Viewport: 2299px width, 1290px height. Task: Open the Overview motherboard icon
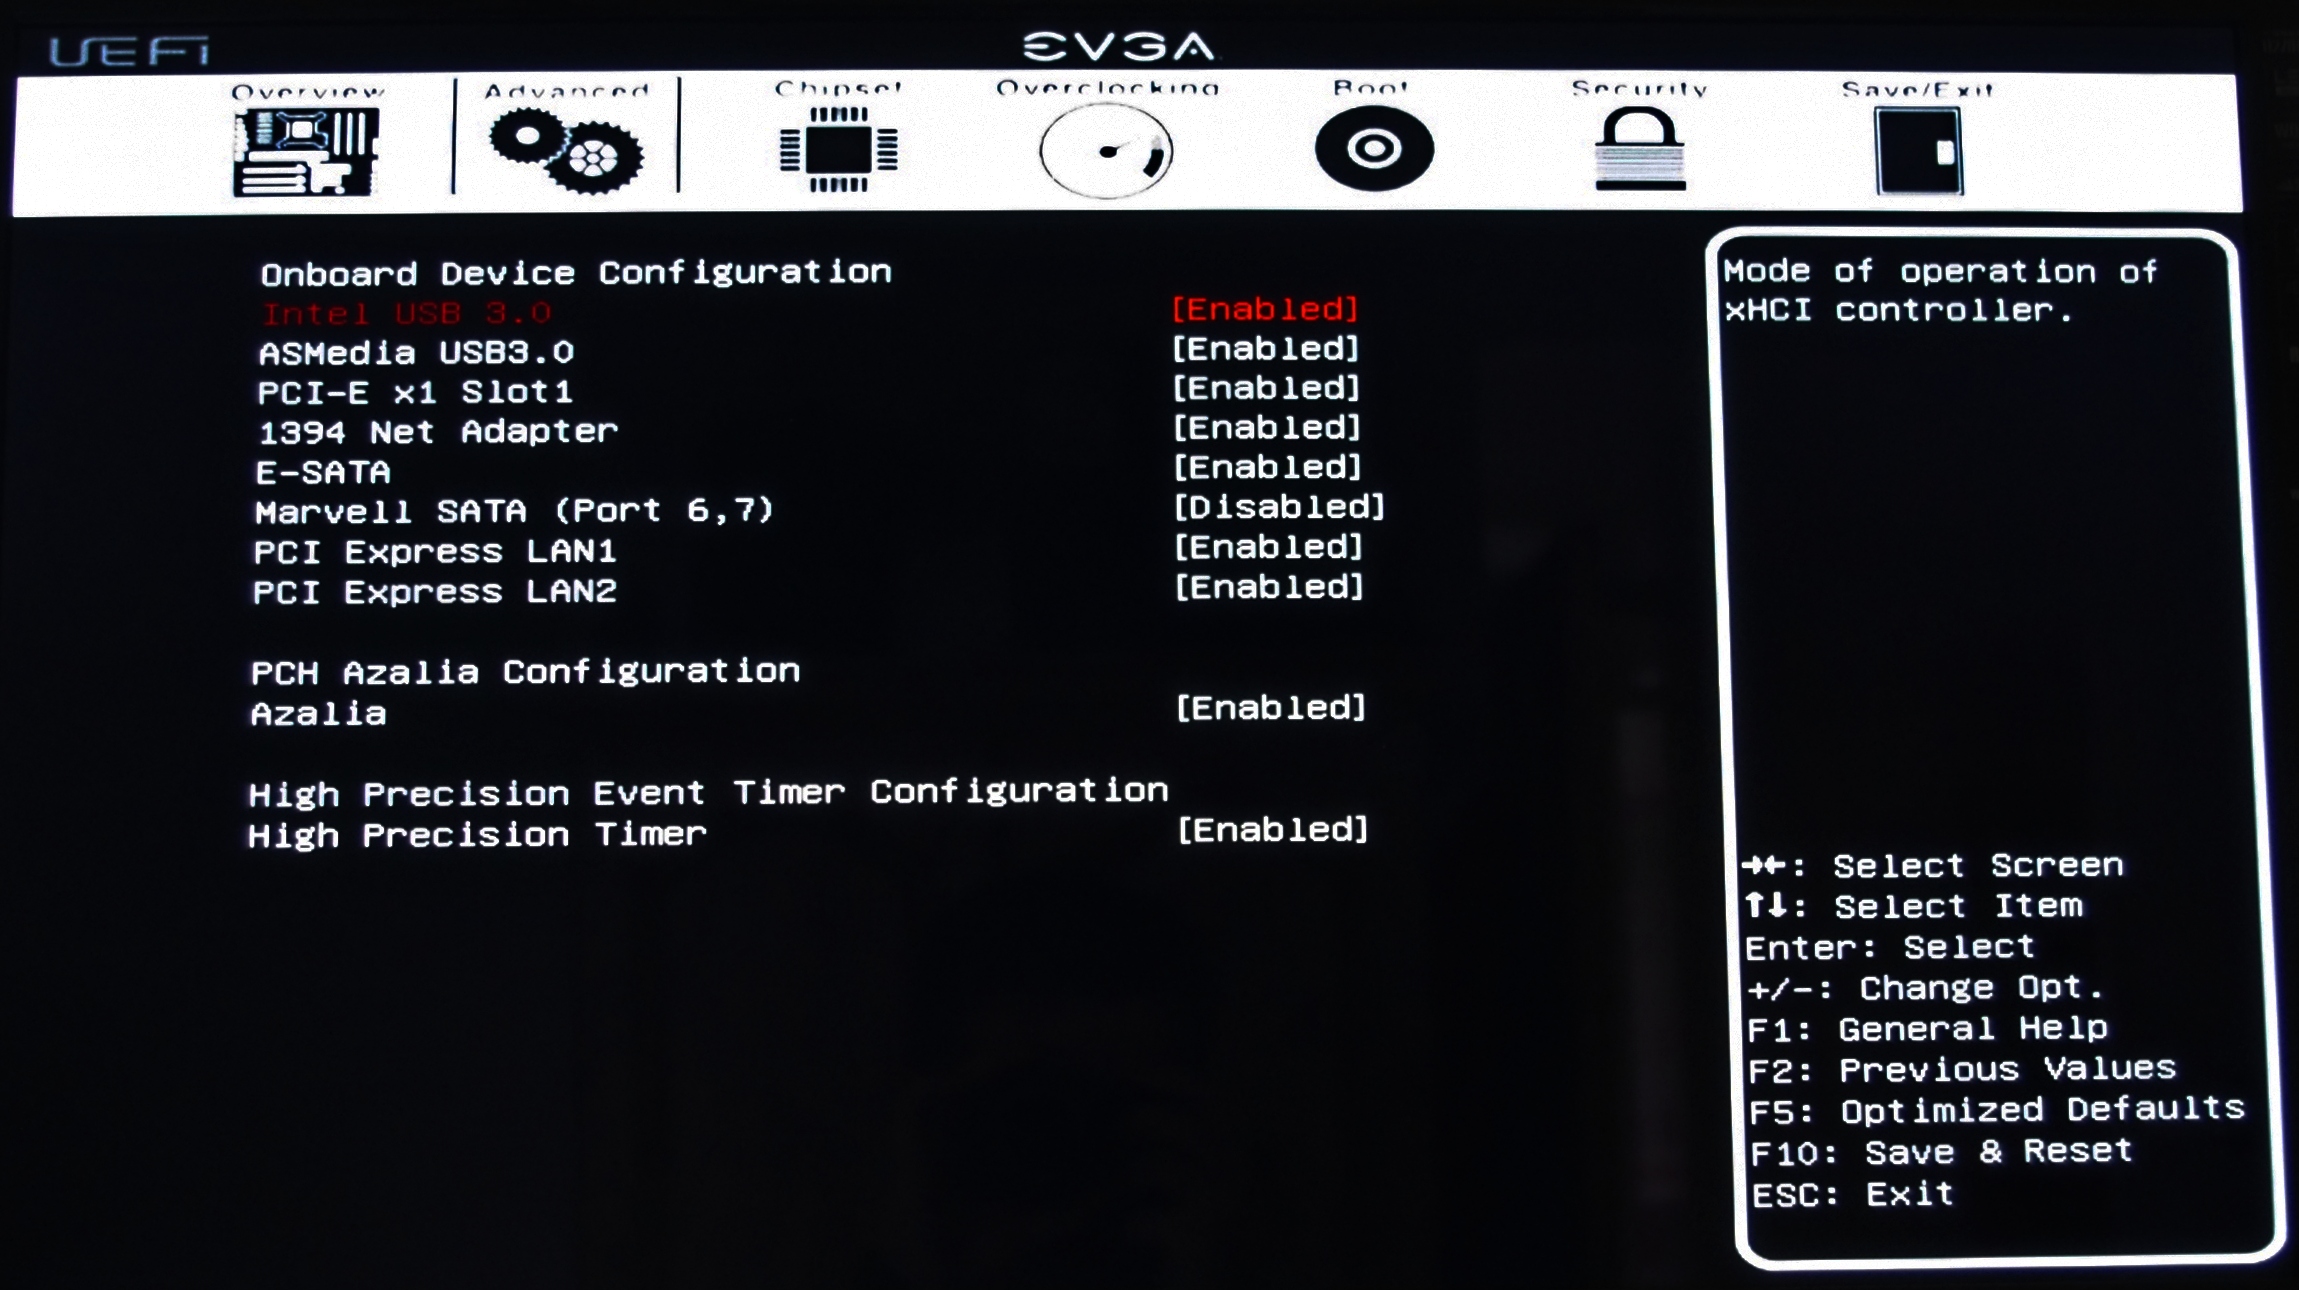point(306,153)
